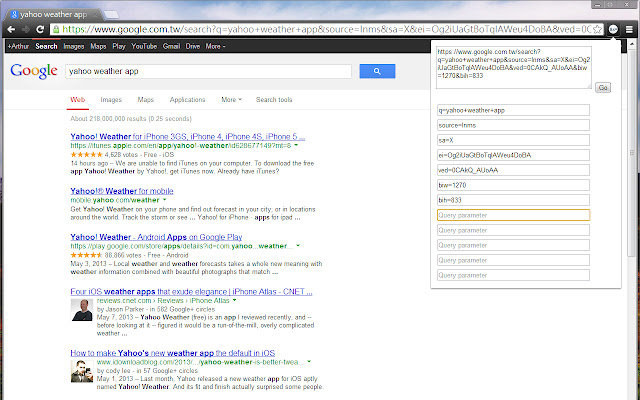The height and width of the screenshot is (400, 640).
Task: Edit the ved=0CAkQ_AUoAA parameter field
Action: tap(513, 170)
